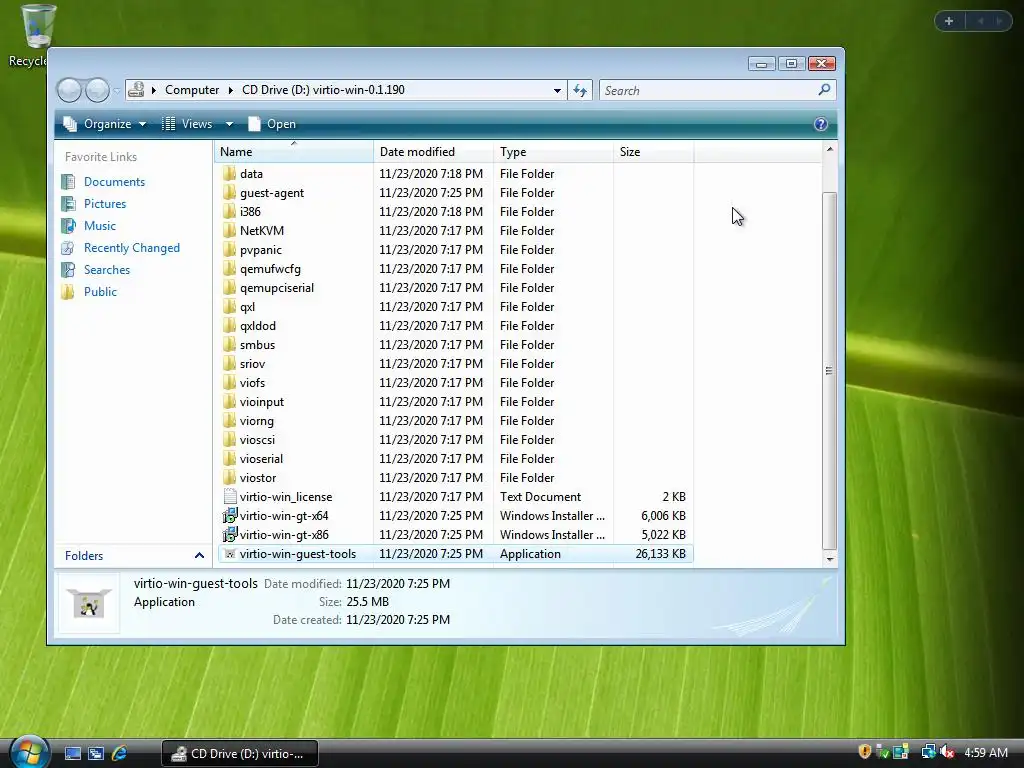Click Open in the toolbar
This screenshot has width=1024, height=768.
(272, 124)
